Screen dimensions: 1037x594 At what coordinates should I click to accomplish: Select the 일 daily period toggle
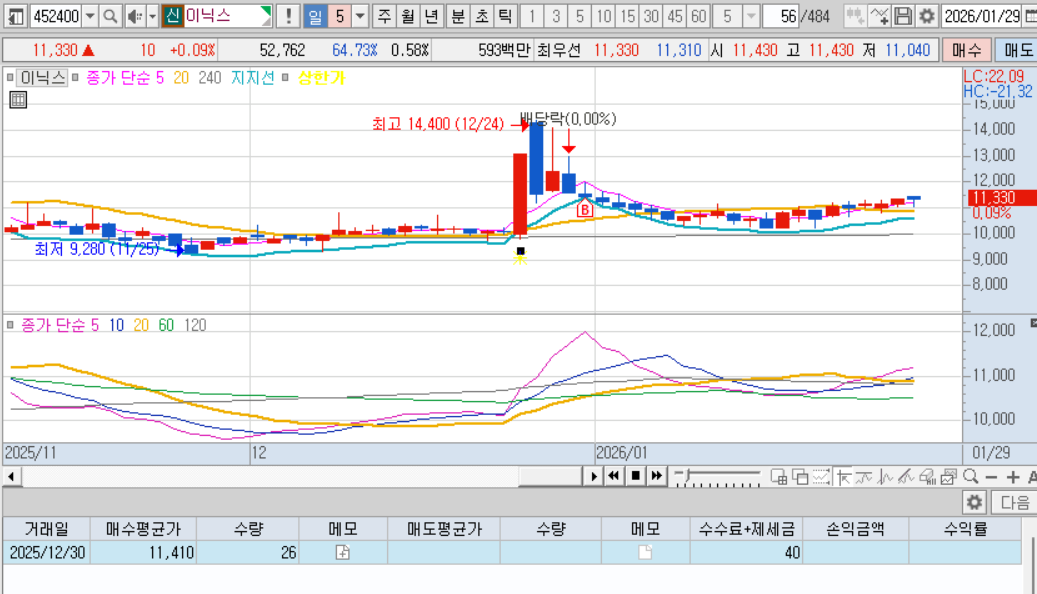tap(315, 16)
